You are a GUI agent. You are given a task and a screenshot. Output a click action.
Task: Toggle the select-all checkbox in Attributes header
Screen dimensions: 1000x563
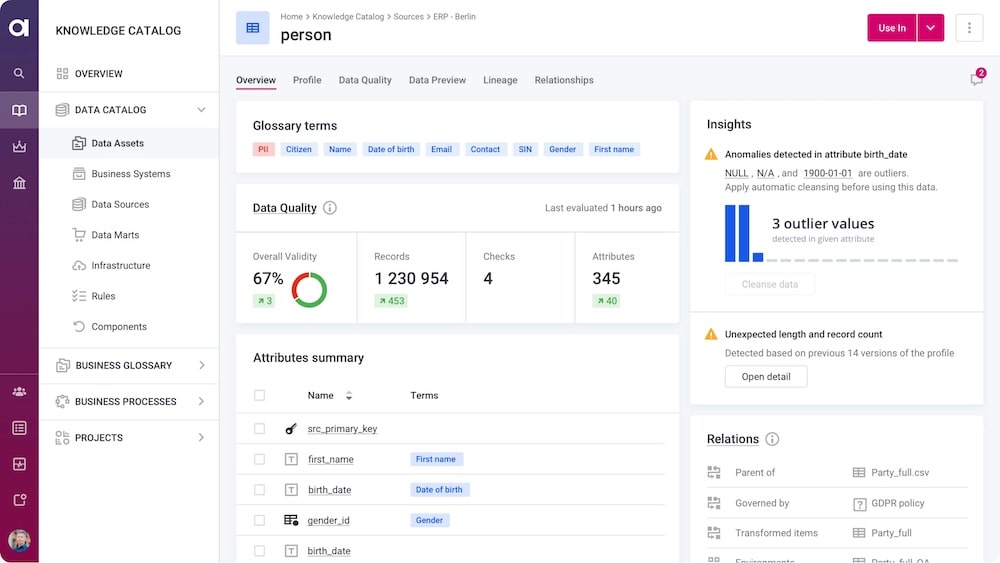(260, 395)
